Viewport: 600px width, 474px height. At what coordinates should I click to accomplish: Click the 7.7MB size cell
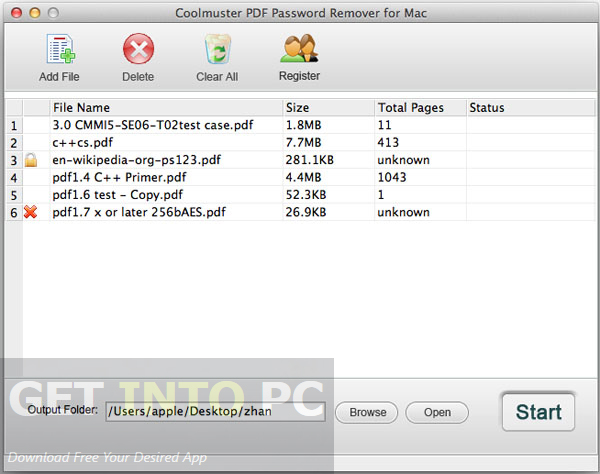(x=328, y=143)
